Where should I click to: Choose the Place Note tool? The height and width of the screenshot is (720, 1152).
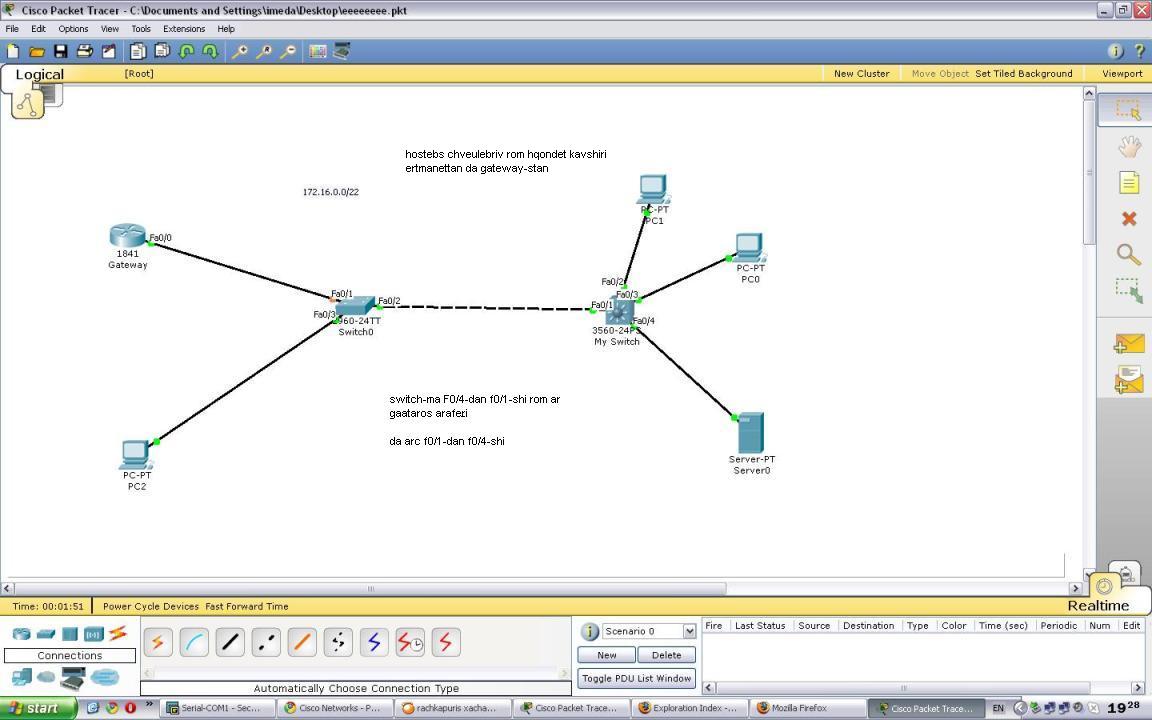click(1128, 182)
